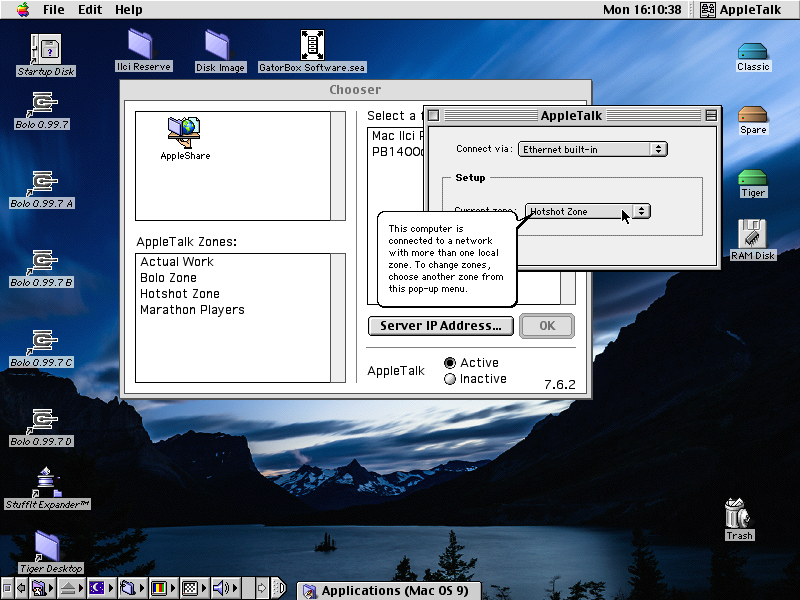Screen dimensions: 800x600
Task: Open the Apple menu
Action: (x=23, y=10)
